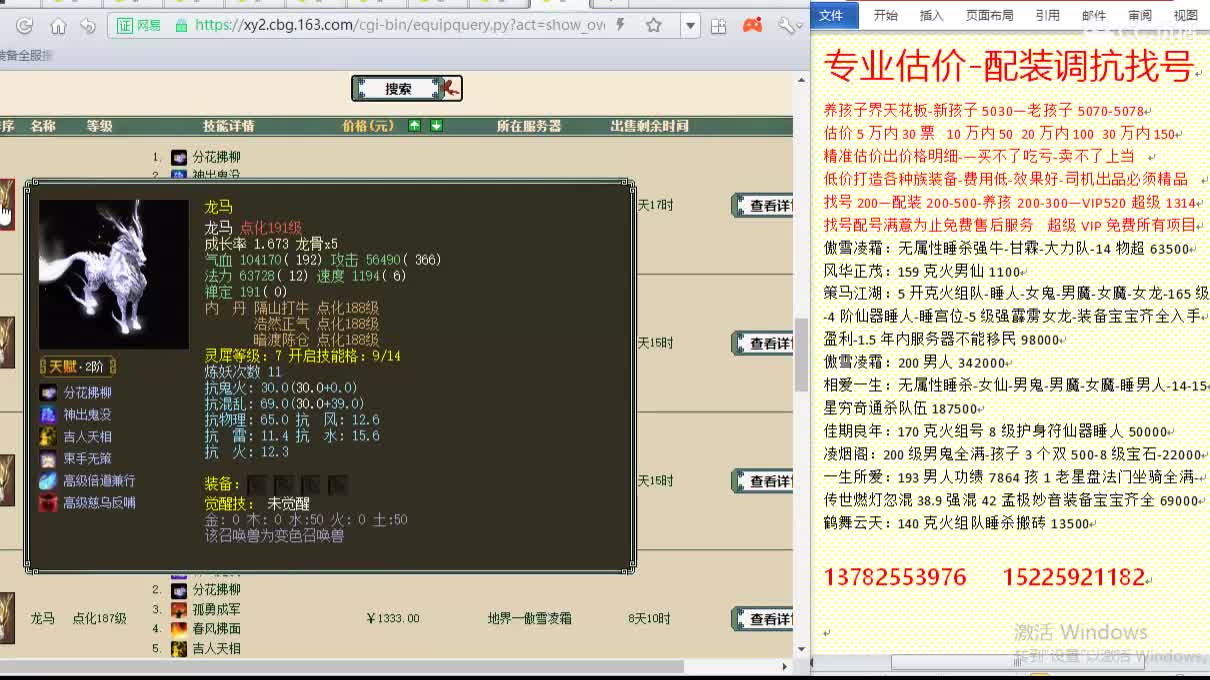Sort price ascending with green up arrow
1210x680 pixels.
click(x=415, y=126)
